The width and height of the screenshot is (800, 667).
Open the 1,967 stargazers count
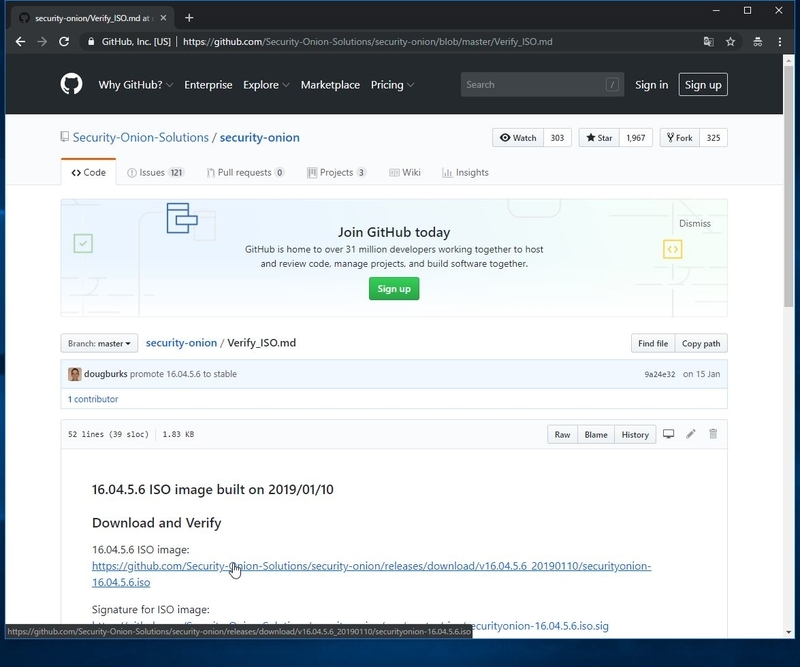636,138
